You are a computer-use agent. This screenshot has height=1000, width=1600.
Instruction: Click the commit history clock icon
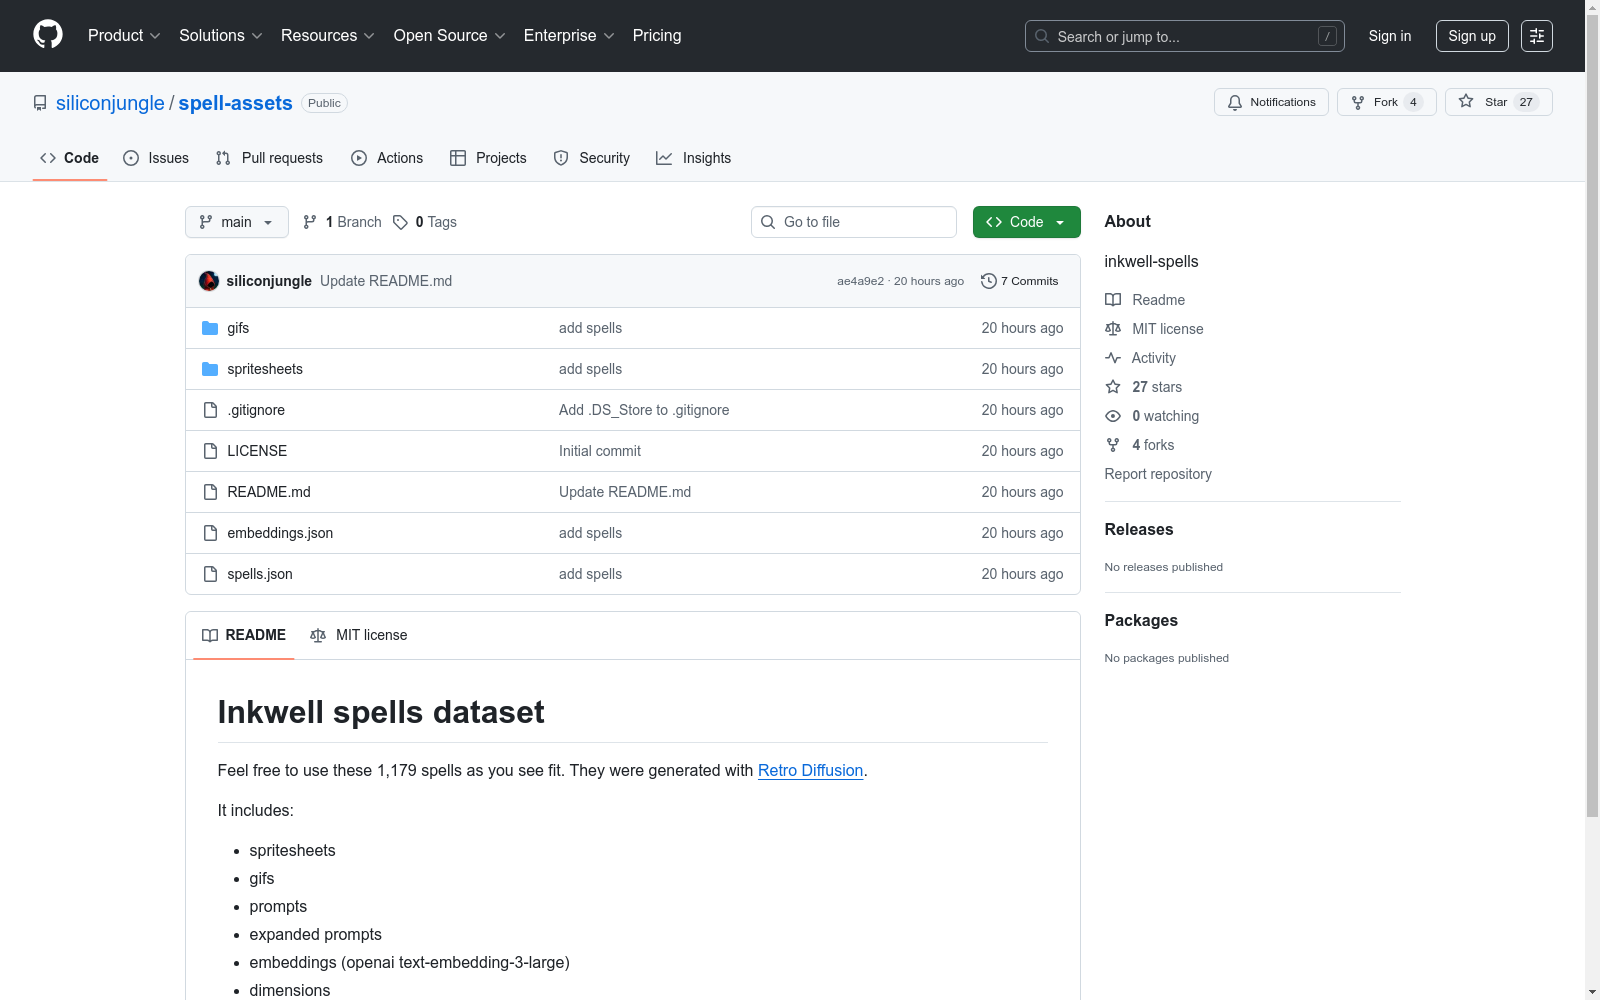(x=989, y=281)
